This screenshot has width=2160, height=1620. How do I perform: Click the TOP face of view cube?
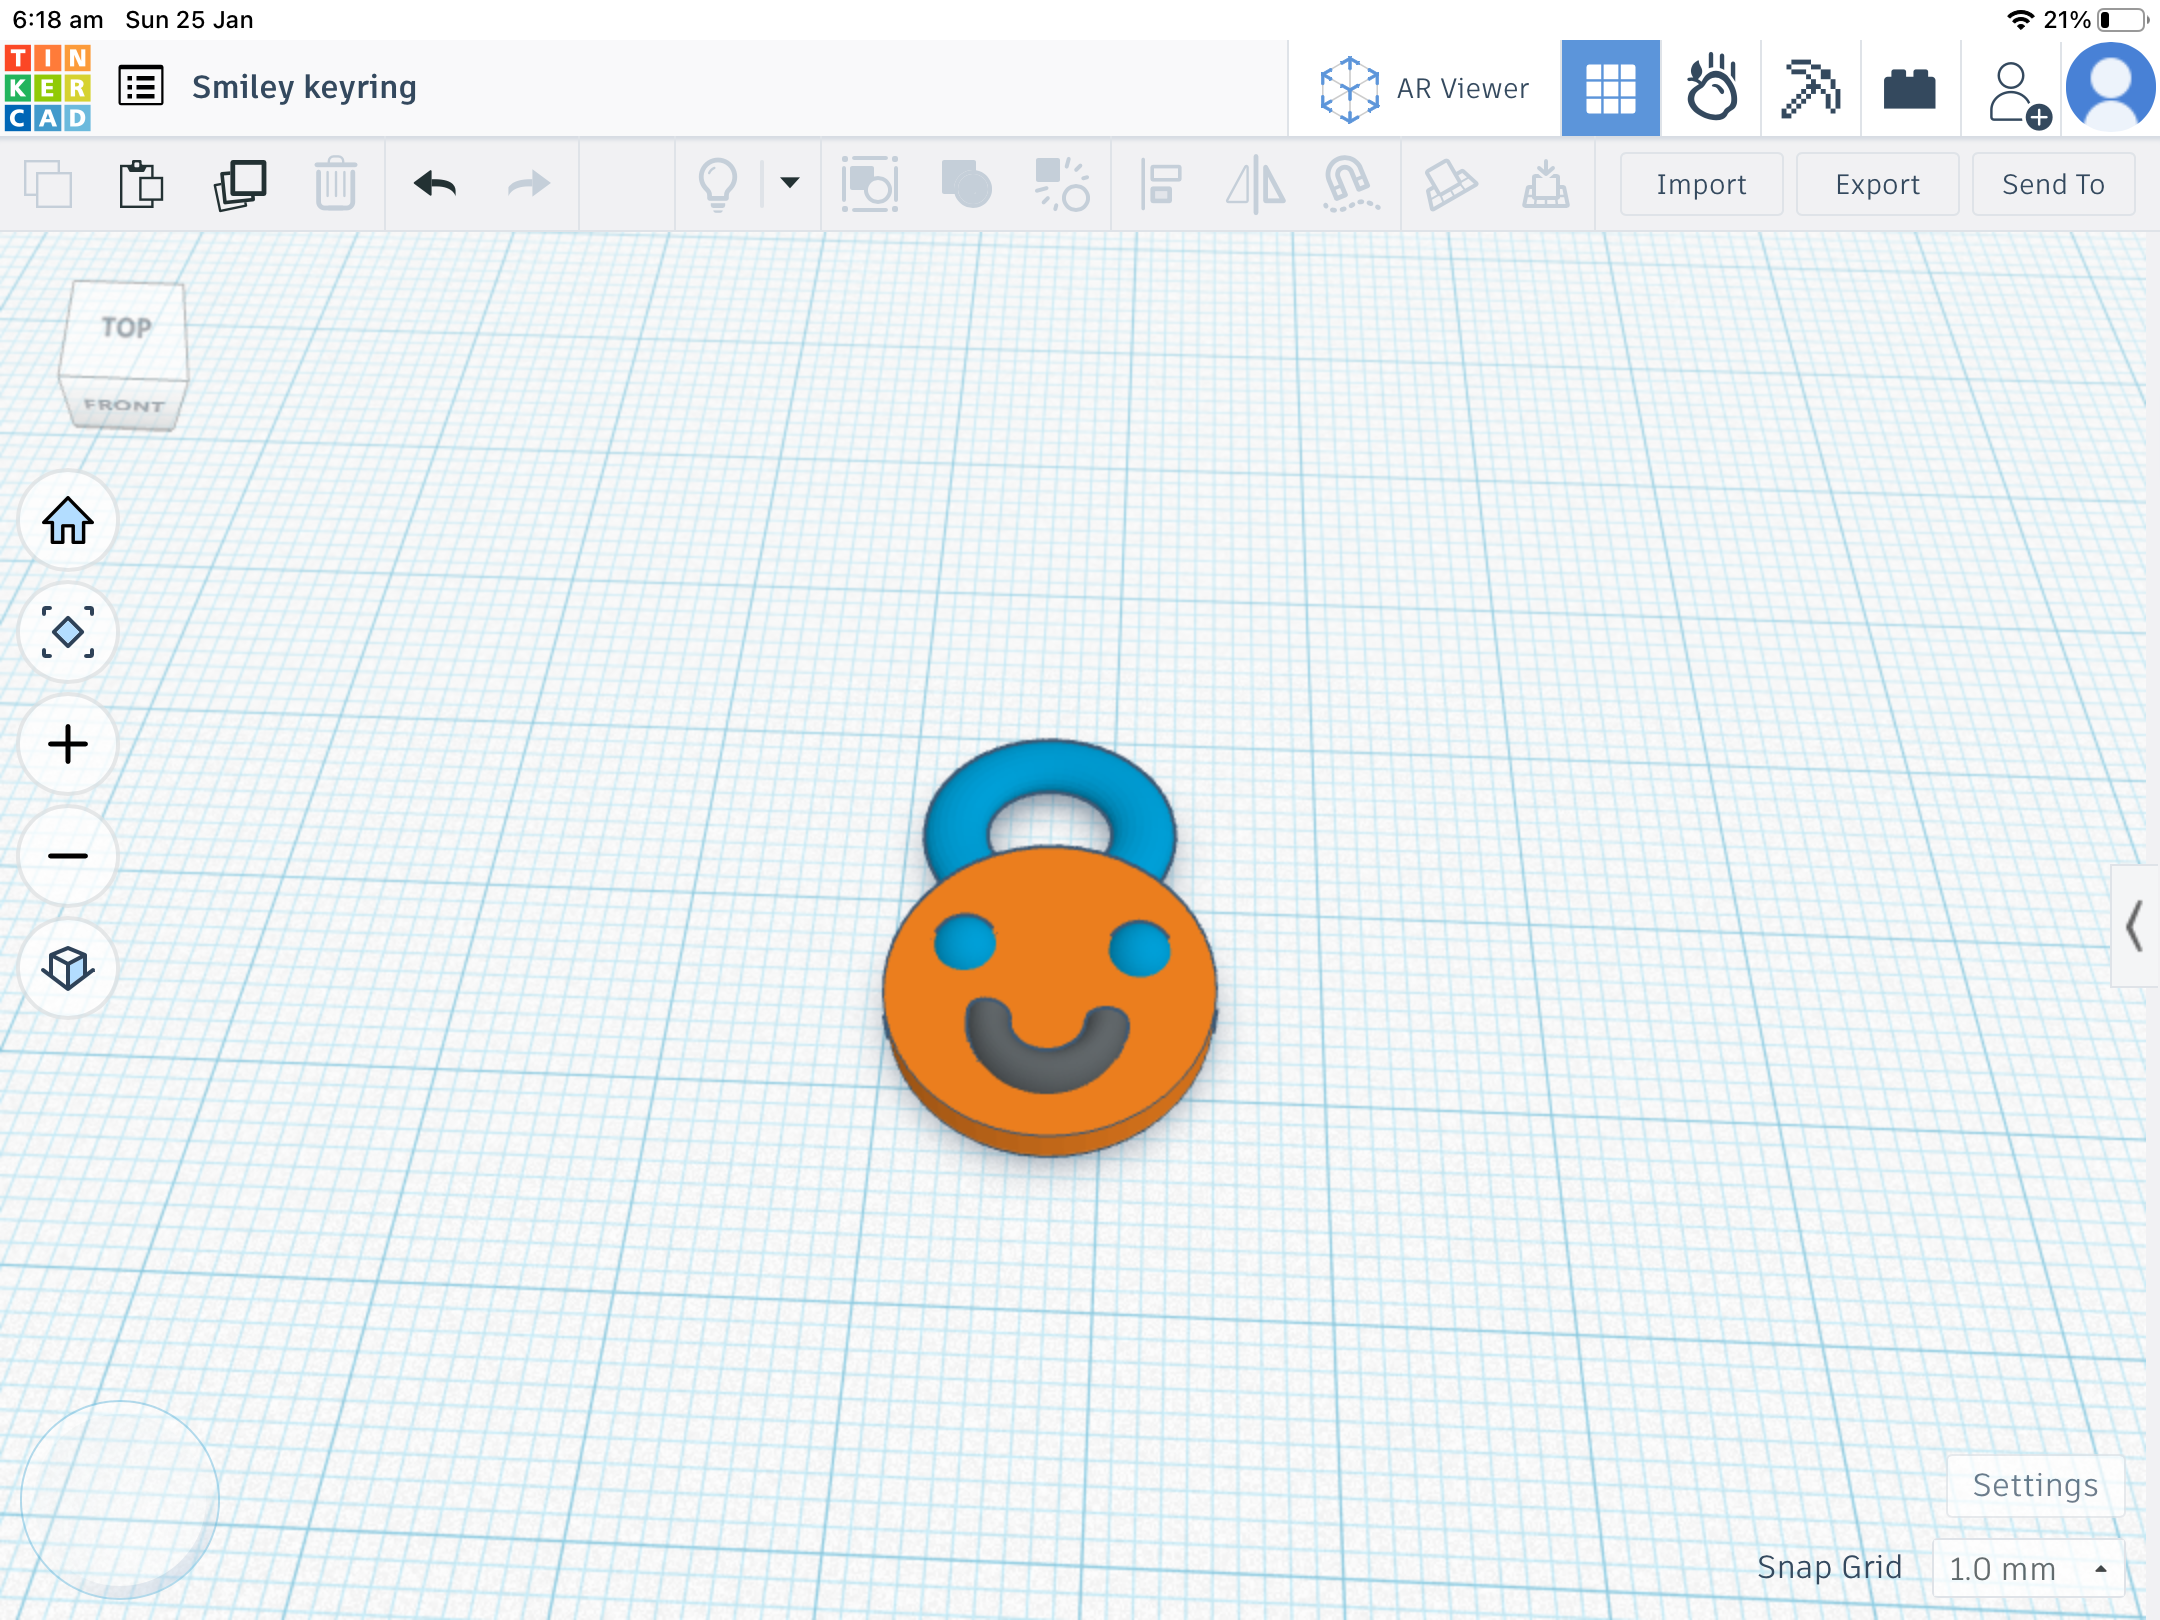tap(125, 329)
